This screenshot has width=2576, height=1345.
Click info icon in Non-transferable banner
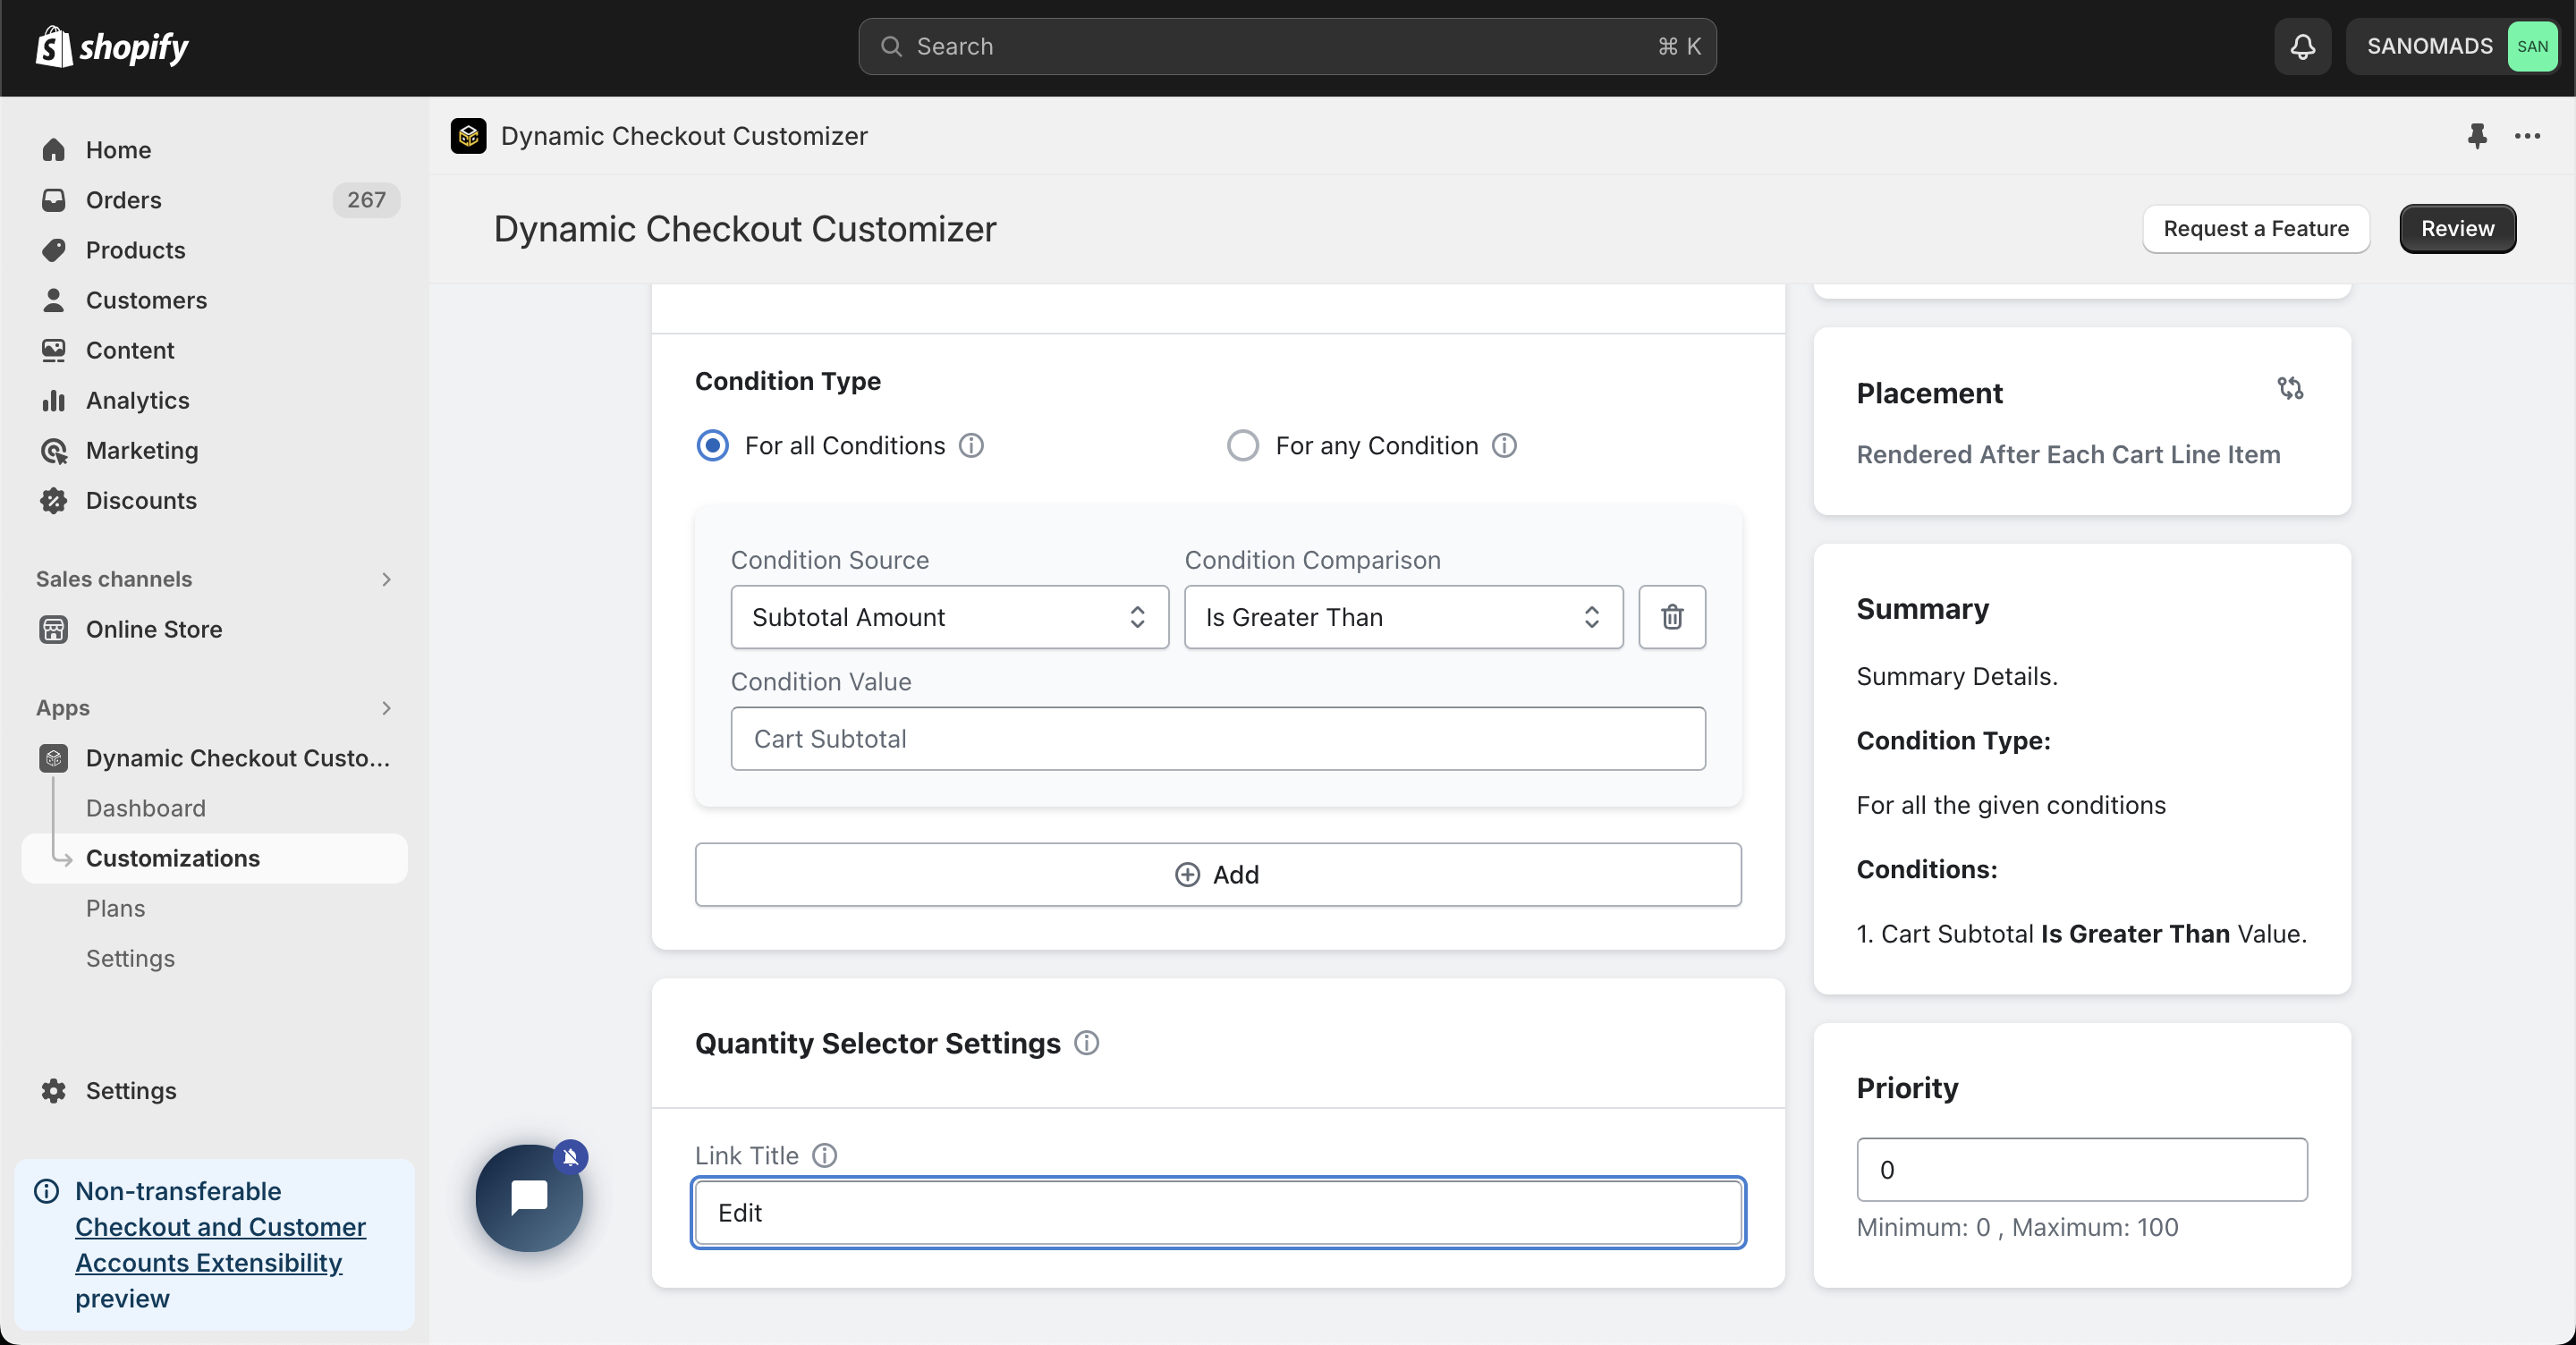[46, 1190]
